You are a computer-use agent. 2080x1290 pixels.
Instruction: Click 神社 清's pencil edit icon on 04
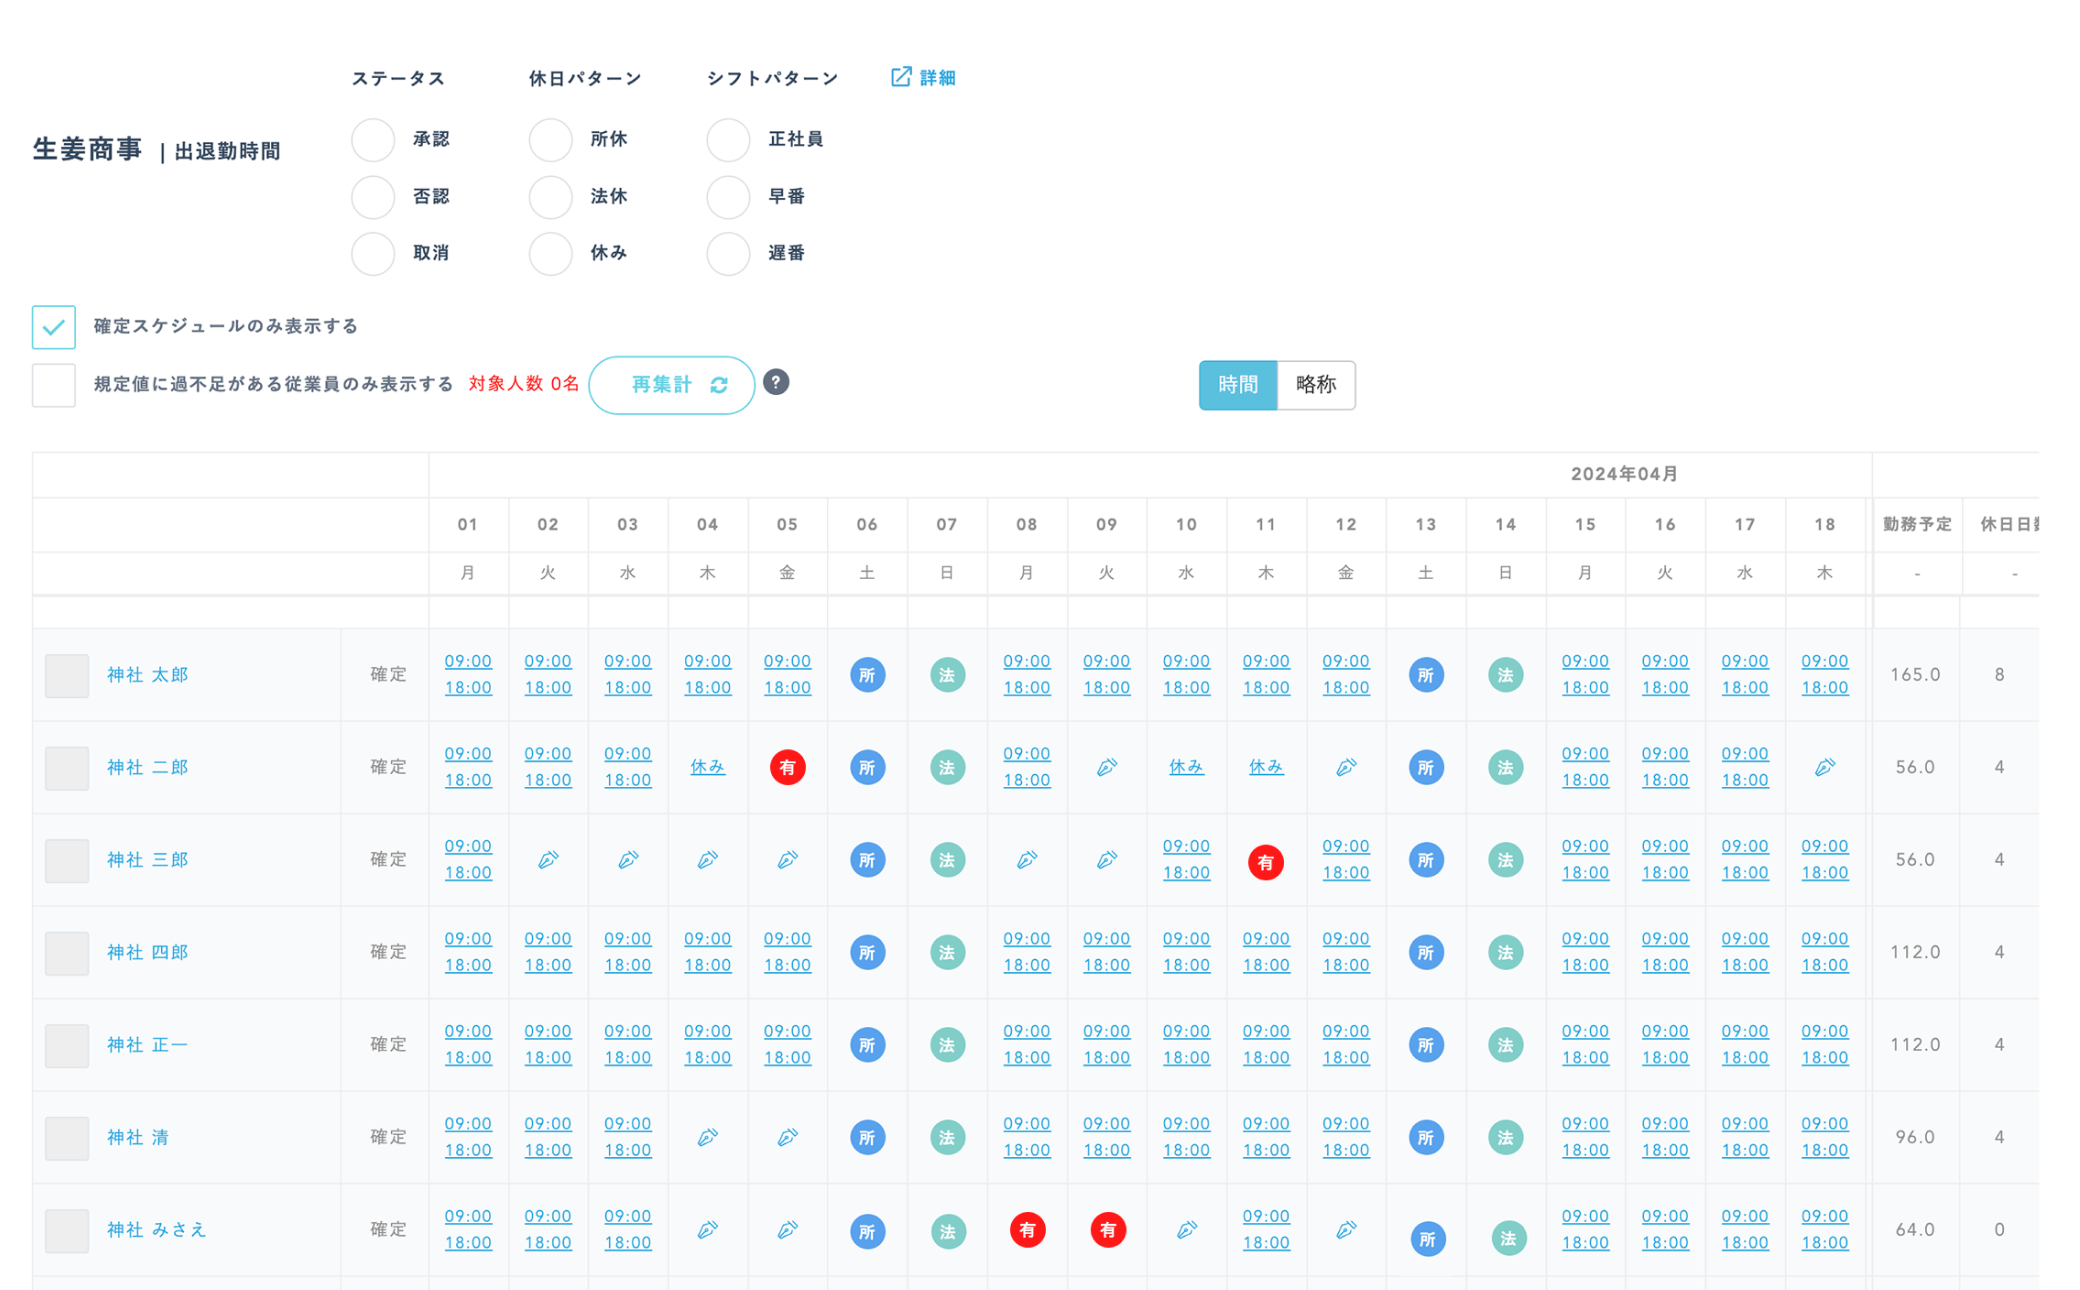(x=707, y=1137)
